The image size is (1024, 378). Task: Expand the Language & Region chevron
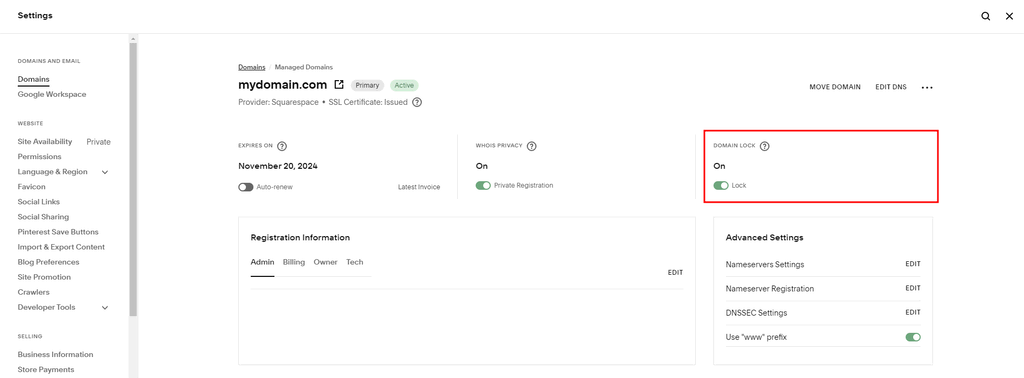(x=104, y=172)
